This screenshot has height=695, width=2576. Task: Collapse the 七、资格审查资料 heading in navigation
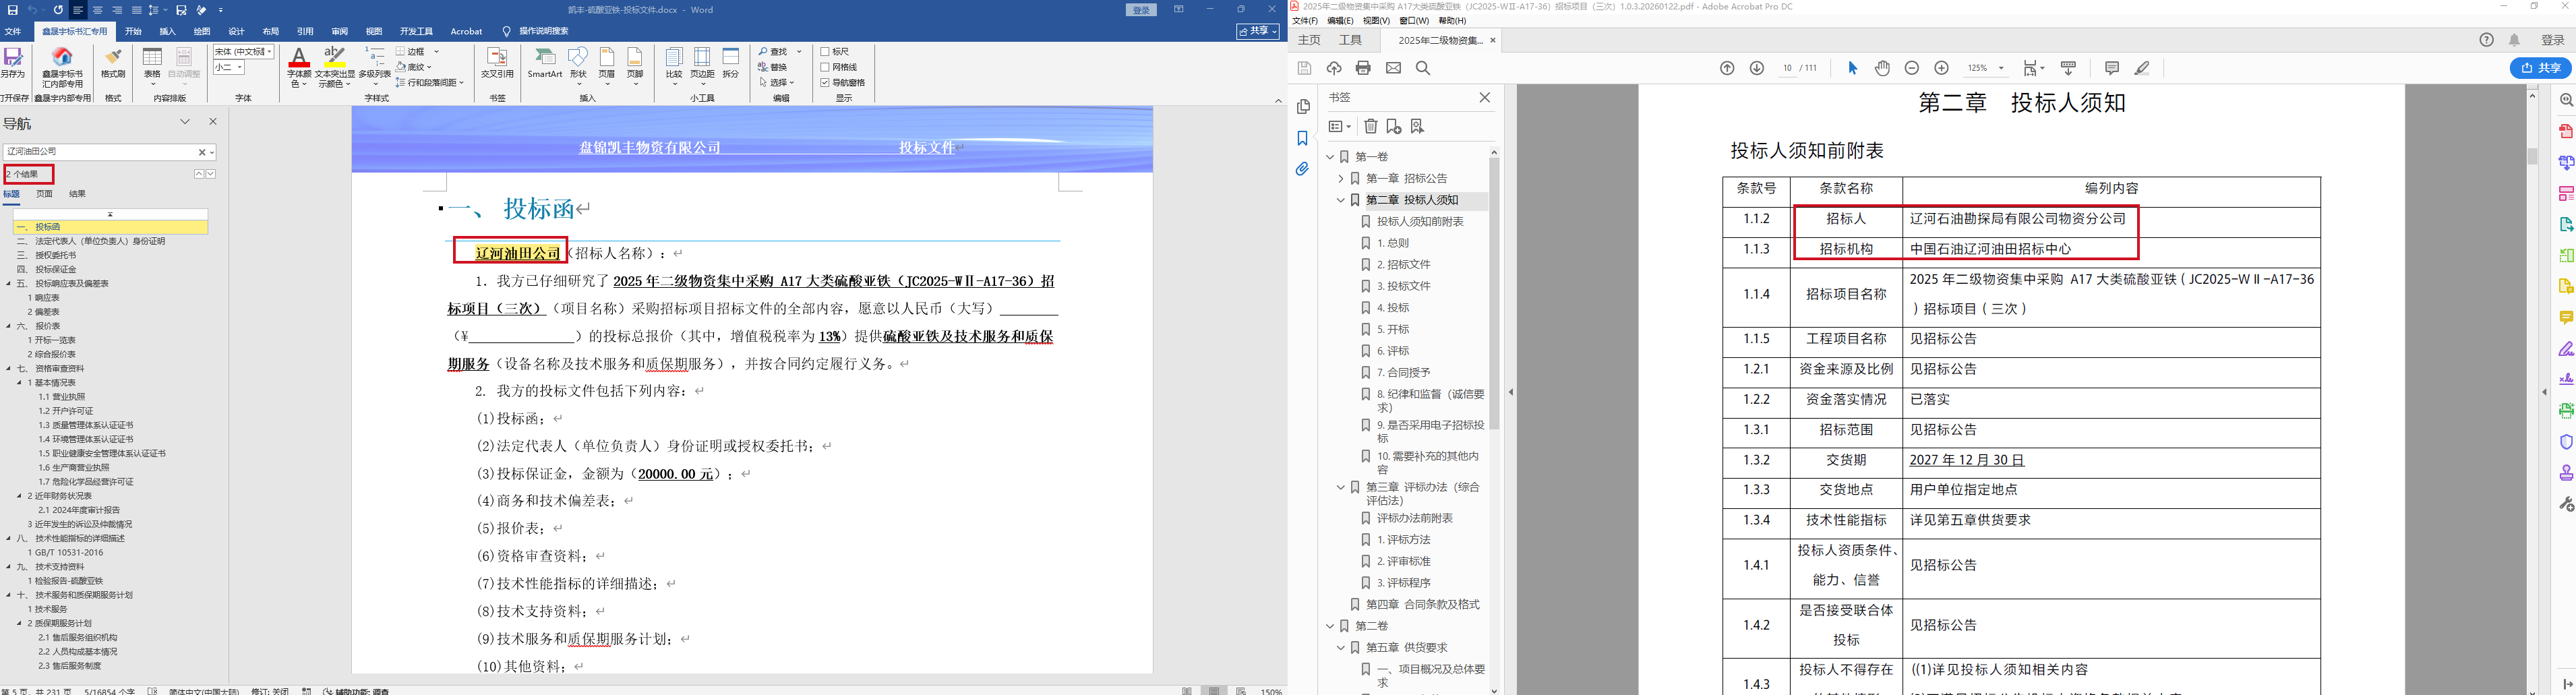(9, 368)
